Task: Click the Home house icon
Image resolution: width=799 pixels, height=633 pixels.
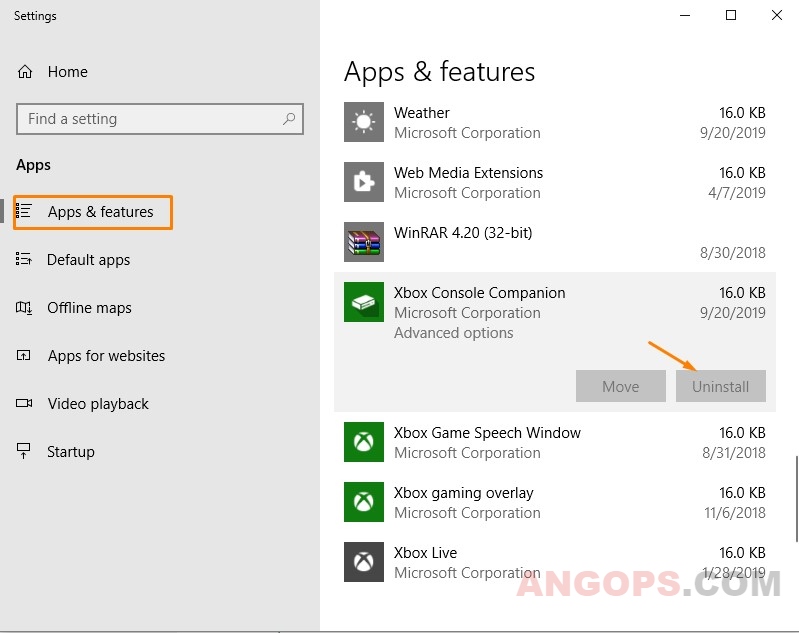Action: tap(25, 72)
